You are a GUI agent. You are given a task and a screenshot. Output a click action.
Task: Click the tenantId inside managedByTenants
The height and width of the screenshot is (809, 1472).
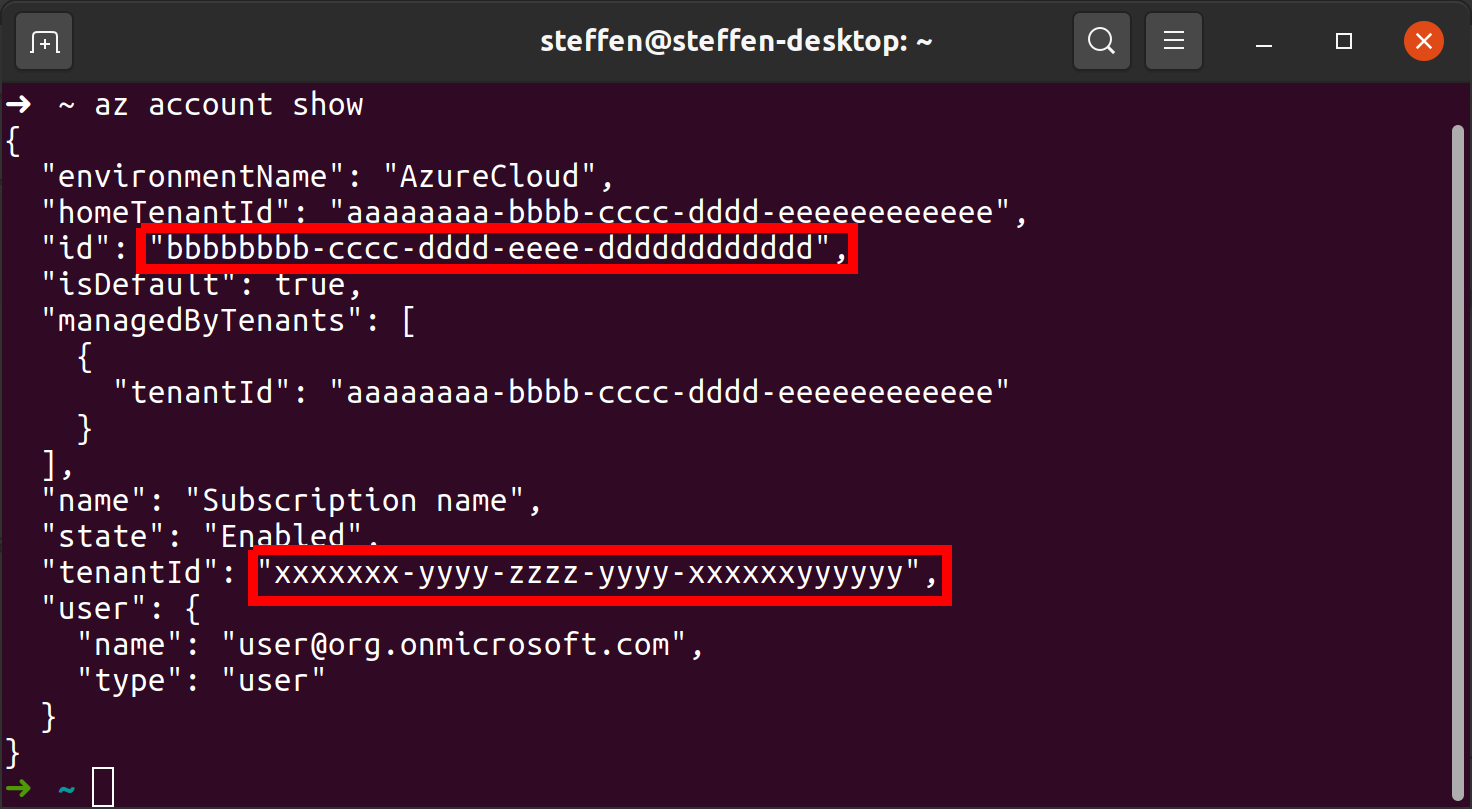click(x=669, y=393)
